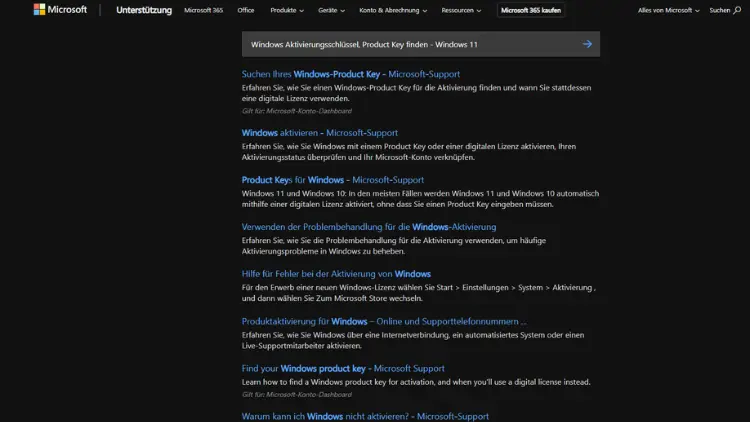This screenshot has width=750, height=422.
Task: Expand Konto & Abrechnung menu
Action: click(x=393, y=10)
